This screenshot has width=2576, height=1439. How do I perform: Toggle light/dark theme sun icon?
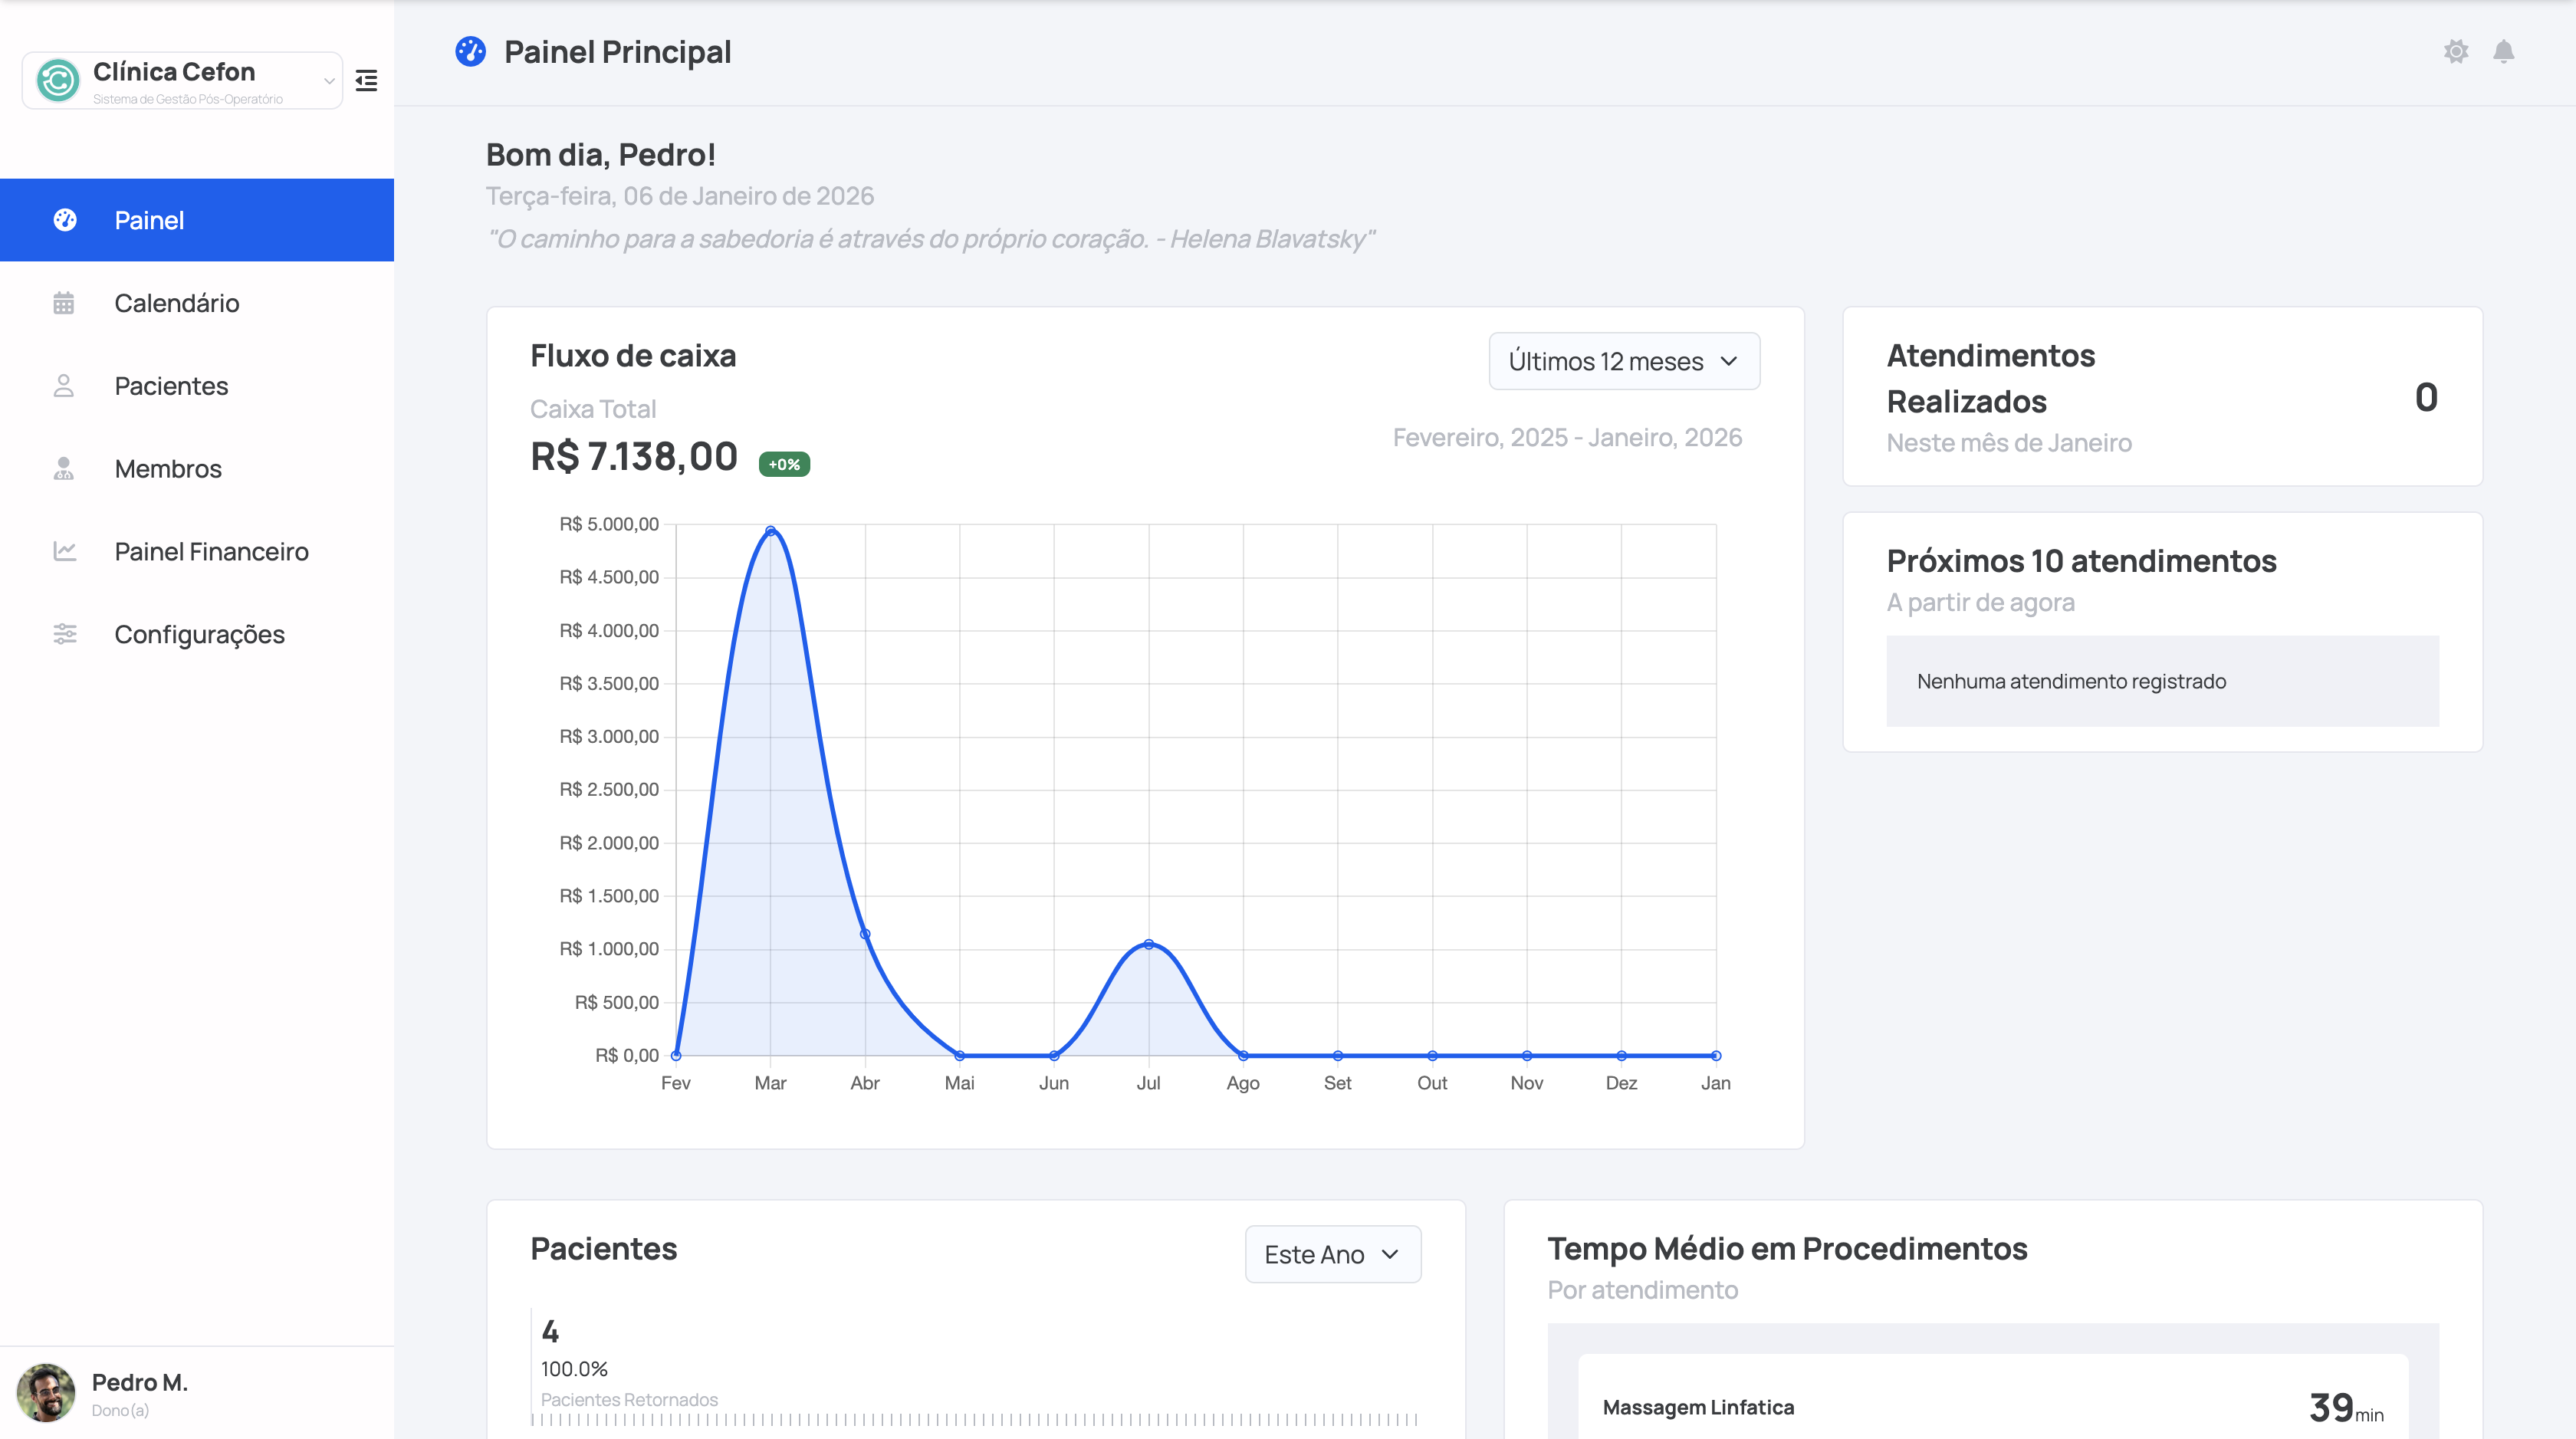point(2456,51)
